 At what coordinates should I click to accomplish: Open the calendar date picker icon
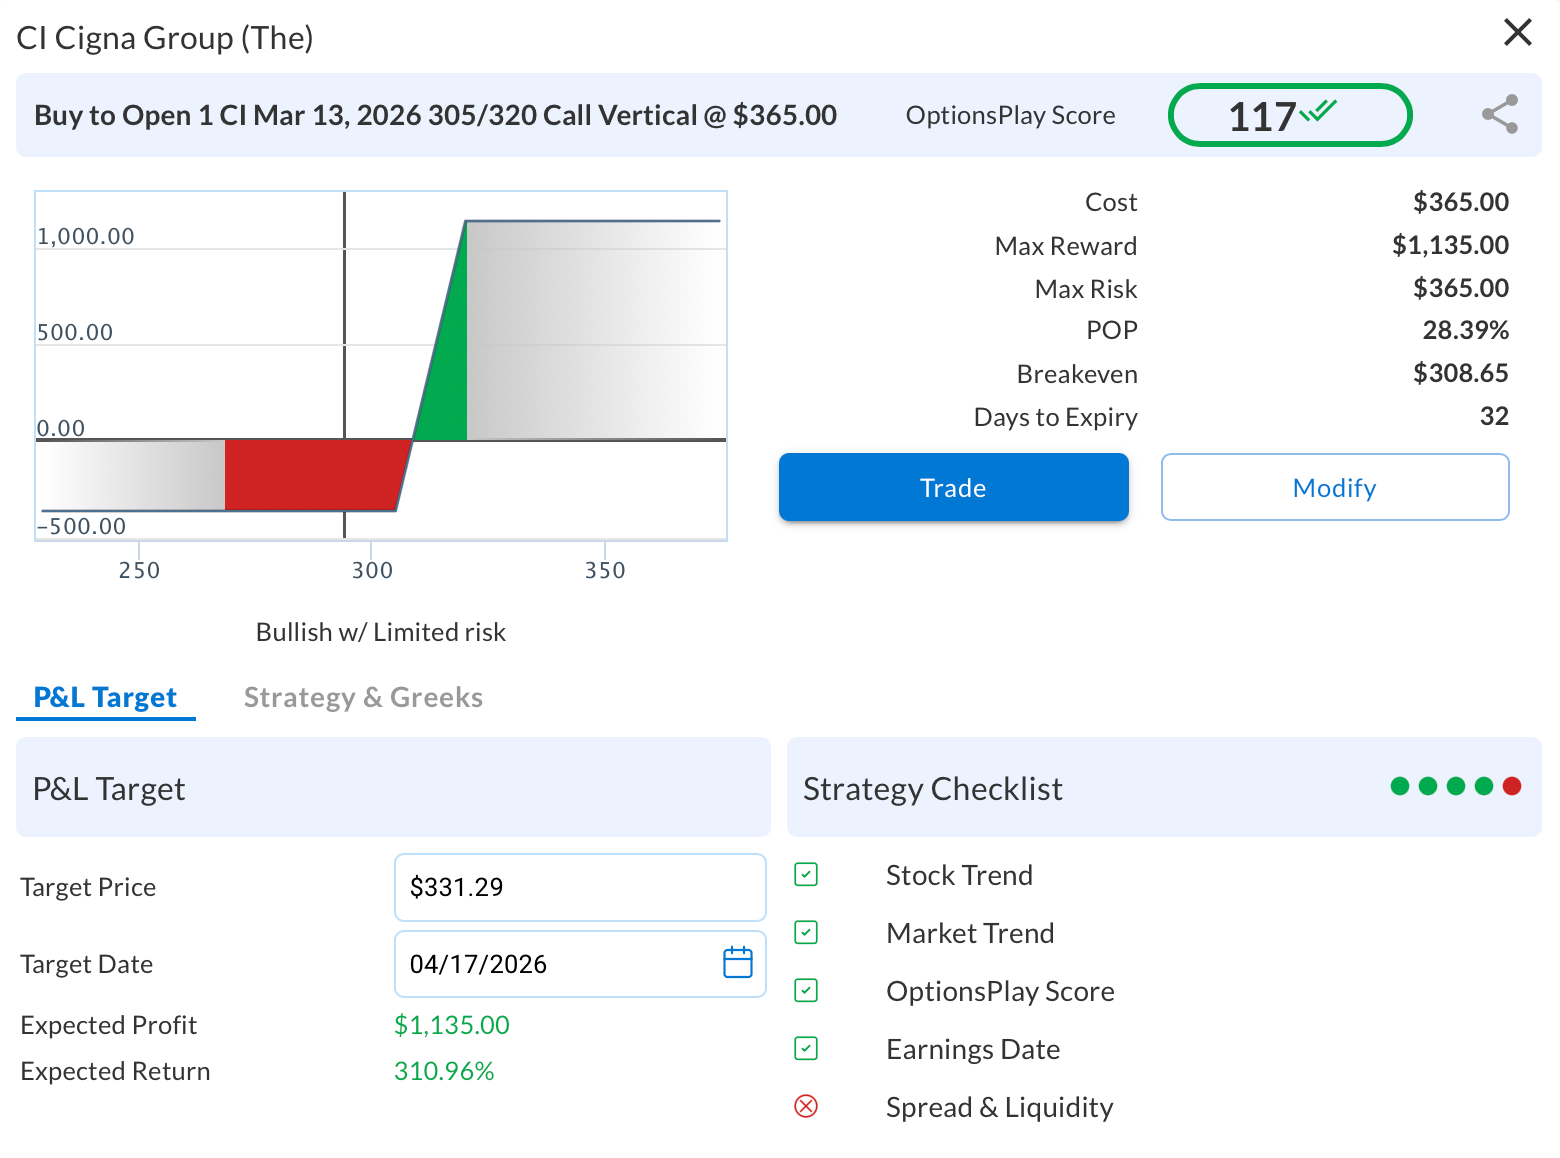click(x=737, y=963)
